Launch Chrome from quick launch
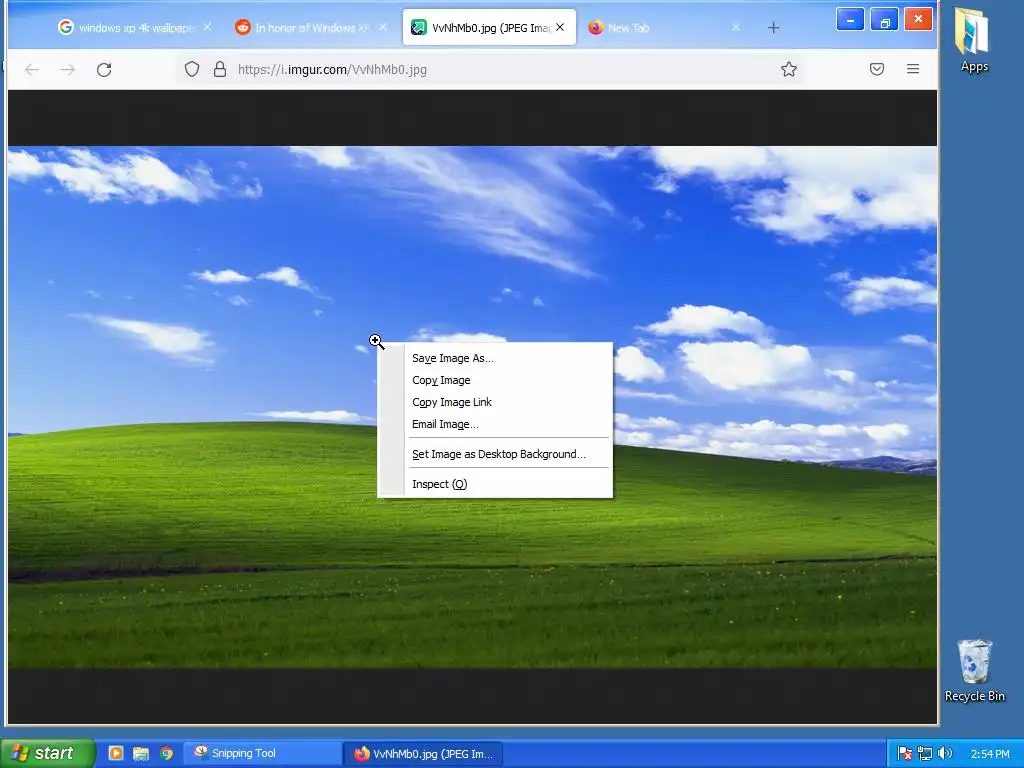Image resolution: width=1024 pixels, height=768 pixels. (x=166, y=753)
